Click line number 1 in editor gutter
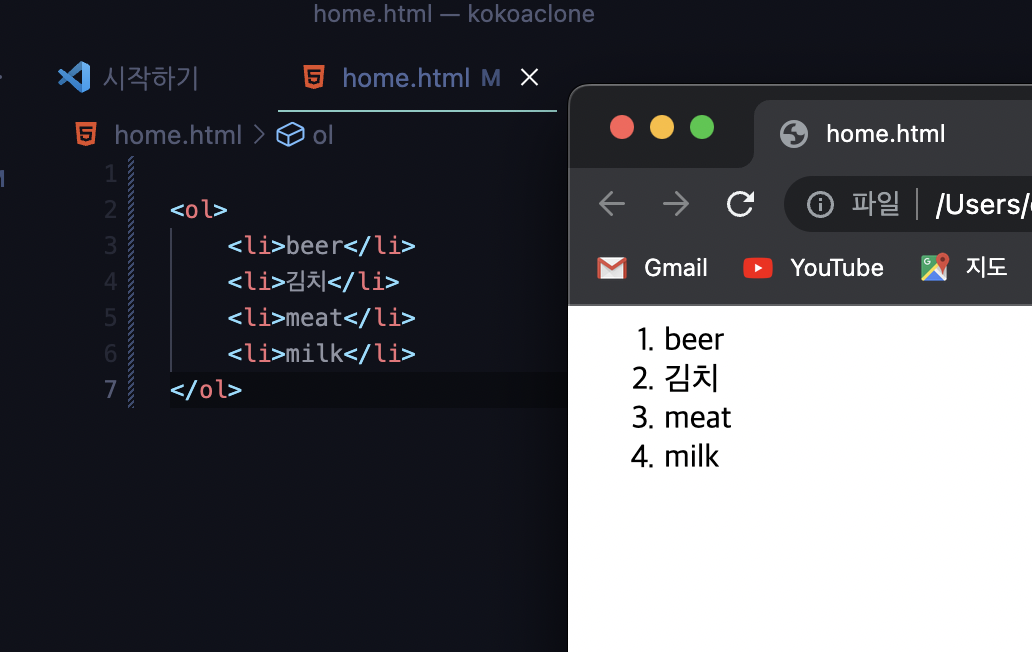 [x=111, y=174]
